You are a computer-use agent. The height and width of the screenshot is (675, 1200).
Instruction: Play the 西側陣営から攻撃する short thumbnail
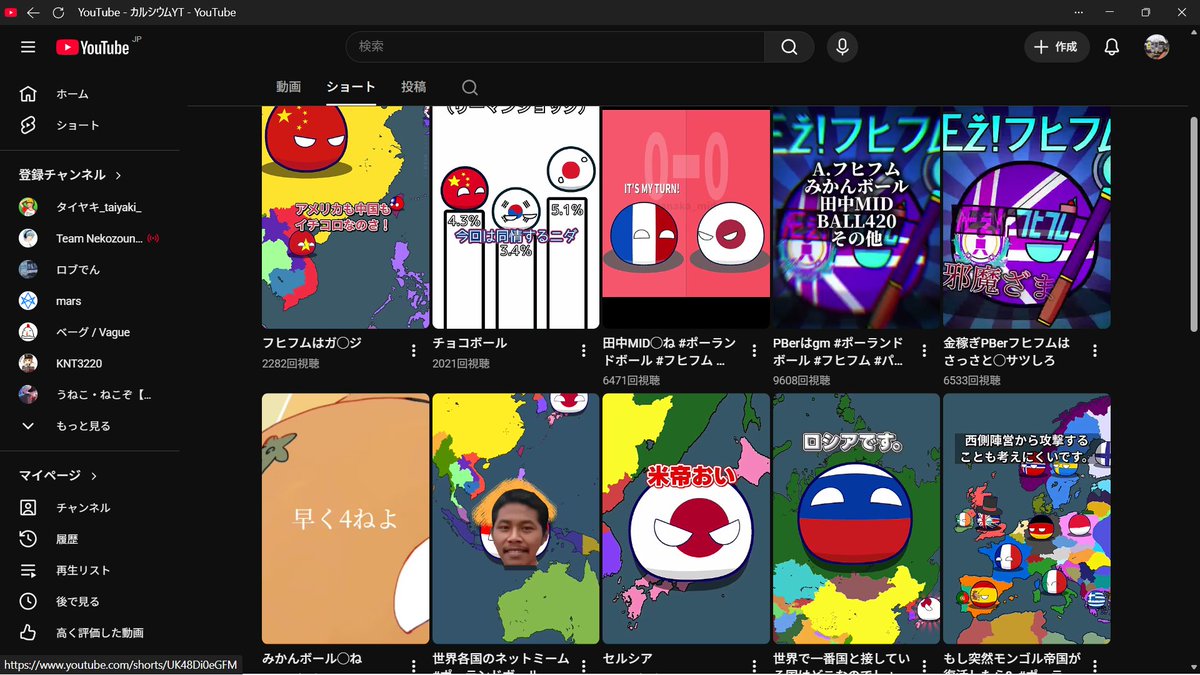pyautogui.click(x=1027, y=518)
